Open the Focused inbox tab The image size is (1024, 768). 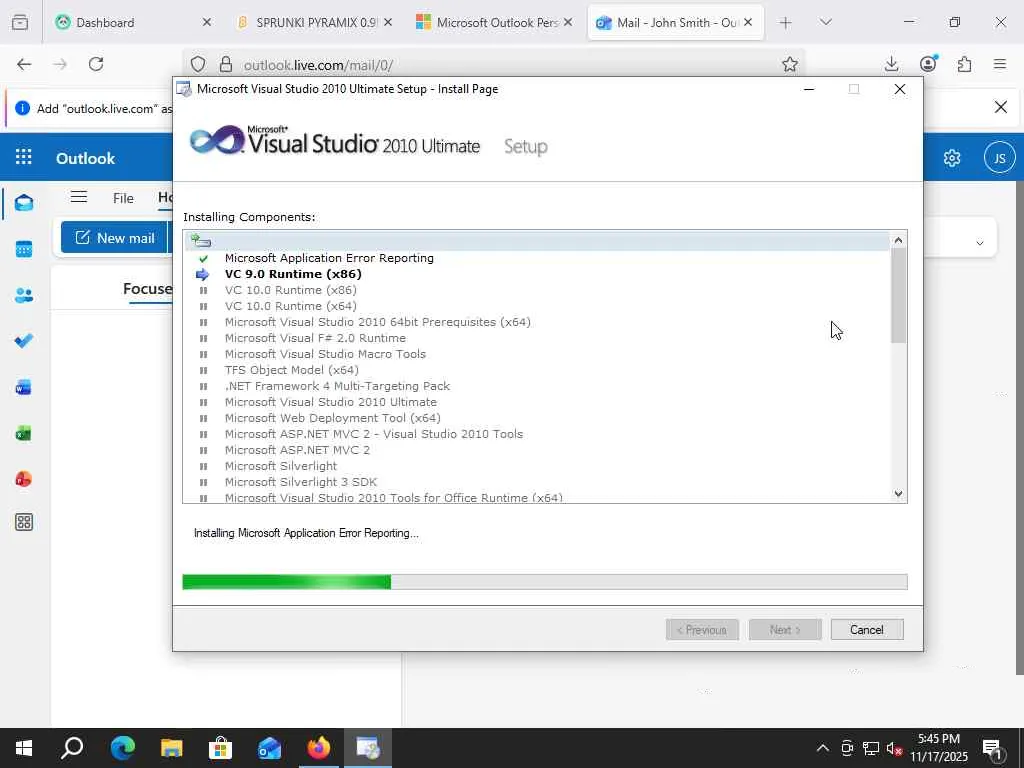[x=148, y=289]
